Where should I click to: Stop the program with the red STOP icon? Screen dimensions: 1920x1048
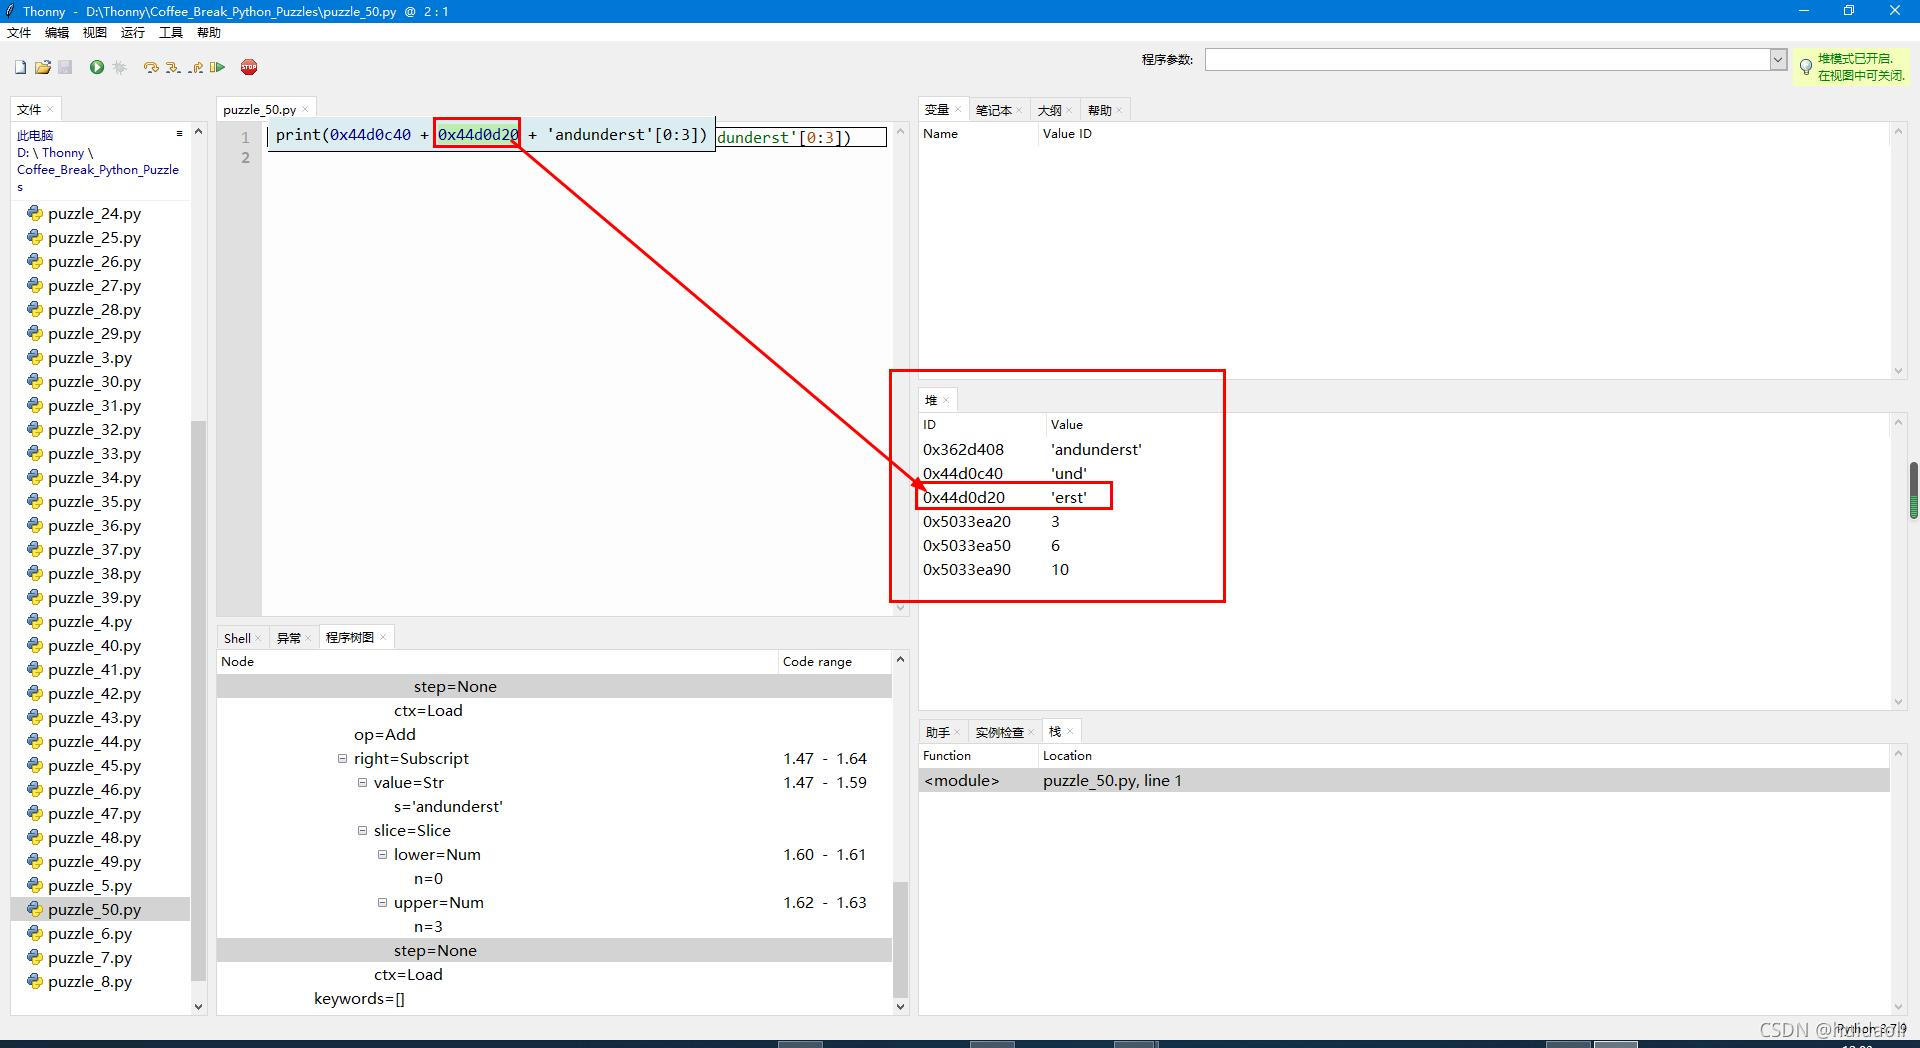(249, 67)
